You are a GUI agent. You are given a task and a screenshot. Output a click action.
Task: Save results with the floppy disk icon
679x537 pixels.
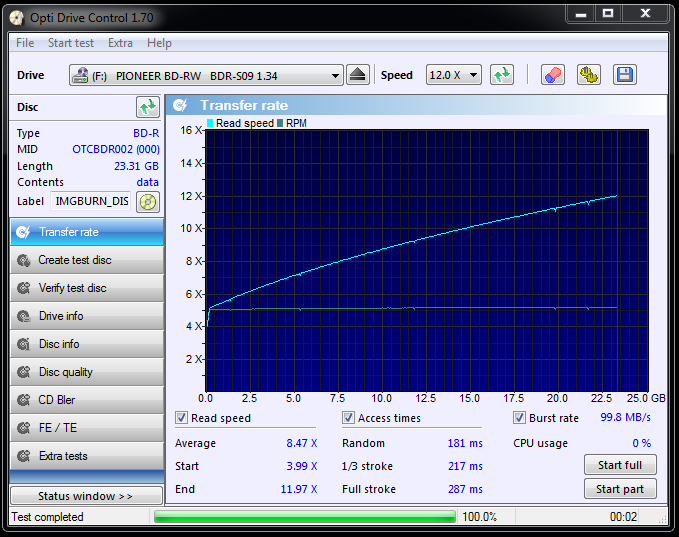tap(625, 75)
